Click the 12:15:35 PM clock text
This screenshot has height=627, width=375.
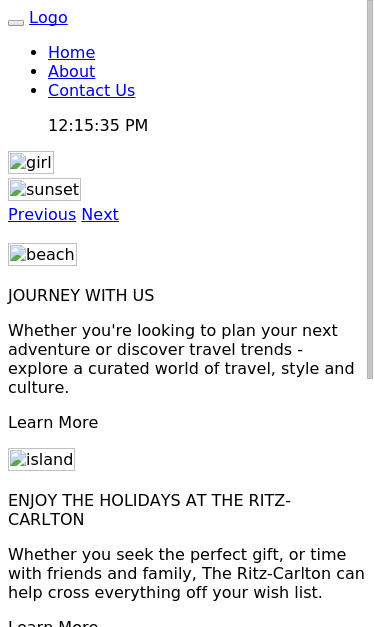tap(98, 126)
